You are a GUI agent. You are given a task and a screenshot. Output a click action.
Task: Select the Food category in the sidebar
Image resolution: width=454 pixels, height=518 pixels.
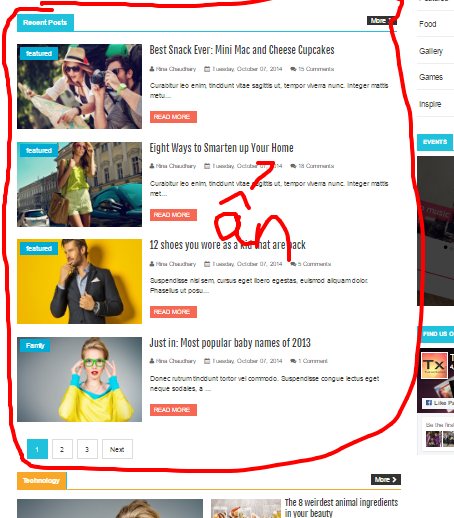pyautogui.click(x=428, y=24)
